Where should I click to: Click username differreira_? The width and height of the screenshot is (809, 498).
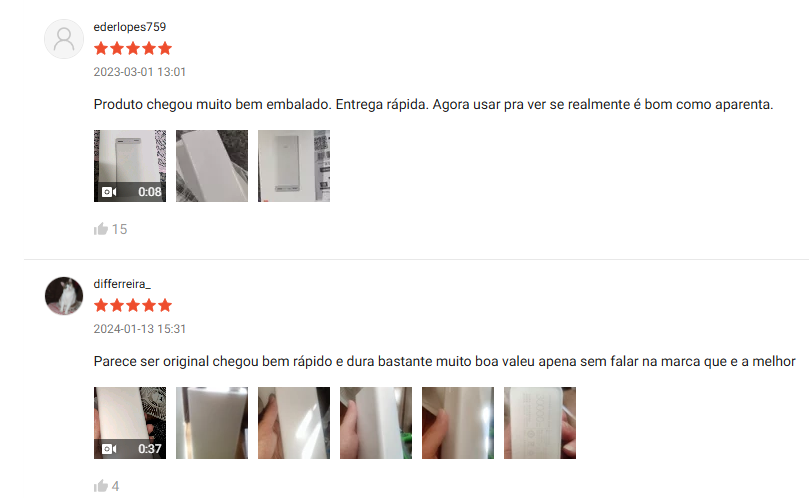click(x=122, y=284)
